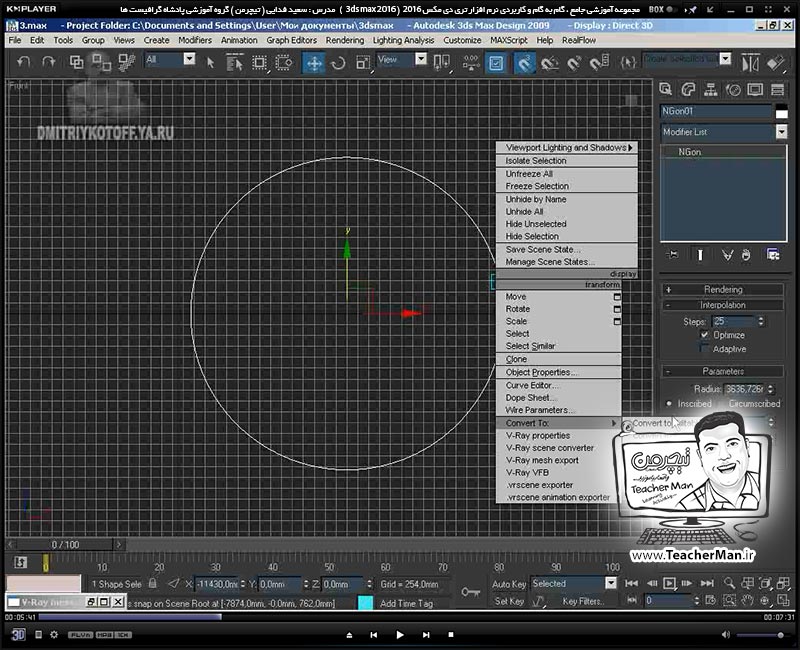Toggle the Adaptive checkbox

point(705,348)
